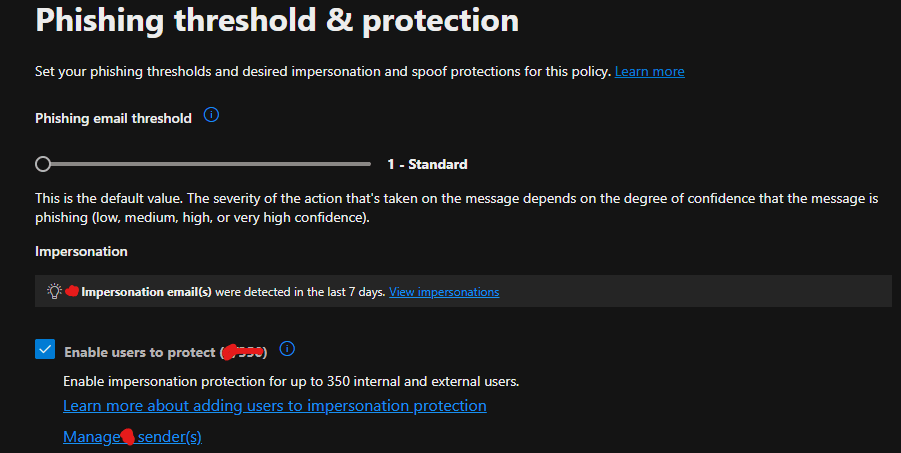Click the middle of the phishing threshold slider track
This screenshot has height=453, width=901.
pos(207,164)
